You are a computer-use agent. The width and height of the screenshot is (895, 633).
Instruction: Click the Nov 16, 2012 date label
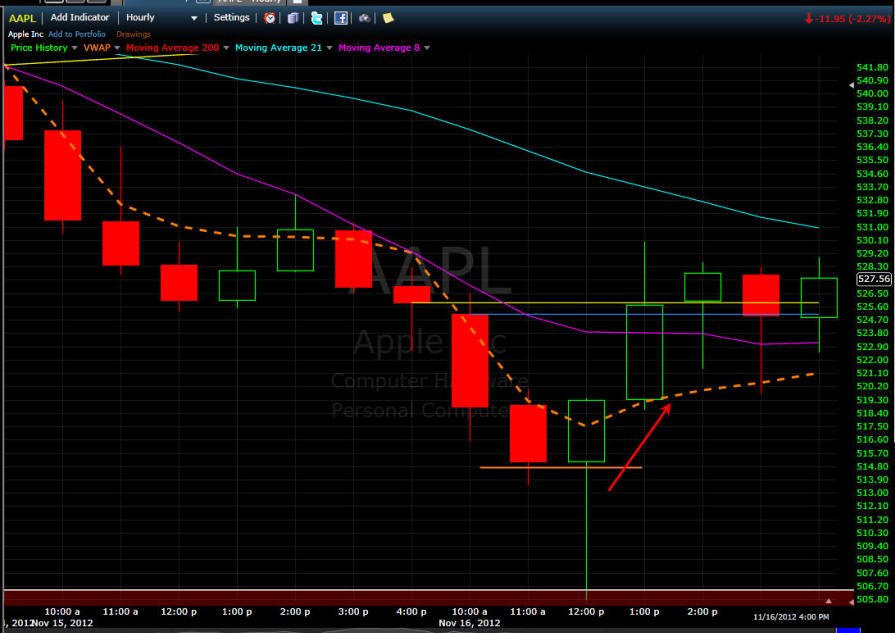click(469, 623)
